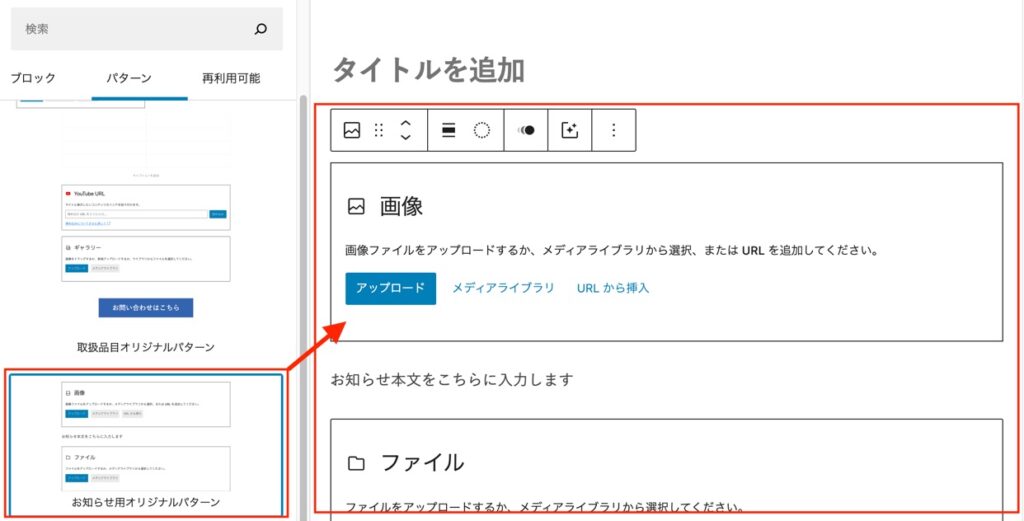Screen dimensions: 1024x521
Task: Open the block options three-dot menu
Action: pos(614,130)
